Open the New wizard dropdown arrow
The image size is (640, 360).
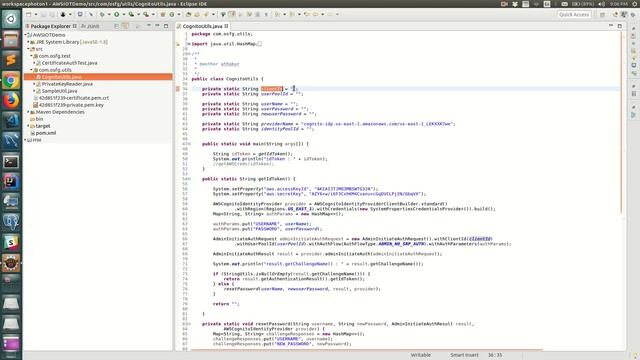click(36, 14)
